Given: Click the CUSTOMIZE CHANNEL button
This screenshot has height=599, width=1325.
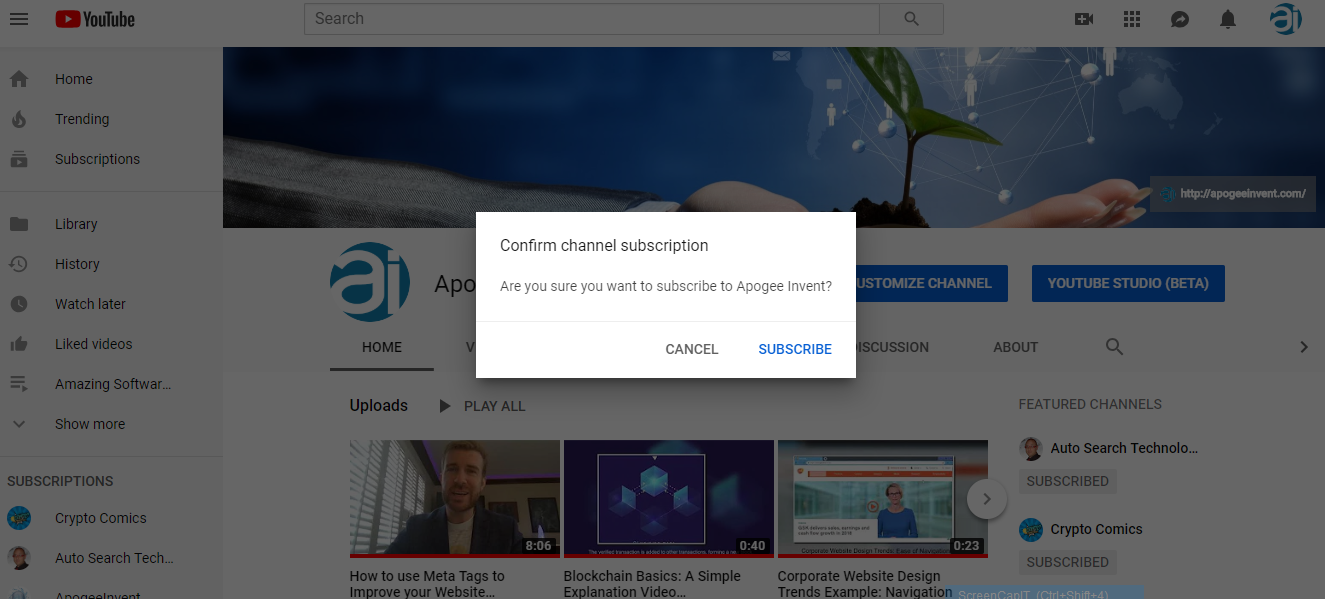Looking at the screenshot, I should click(931, 283).
